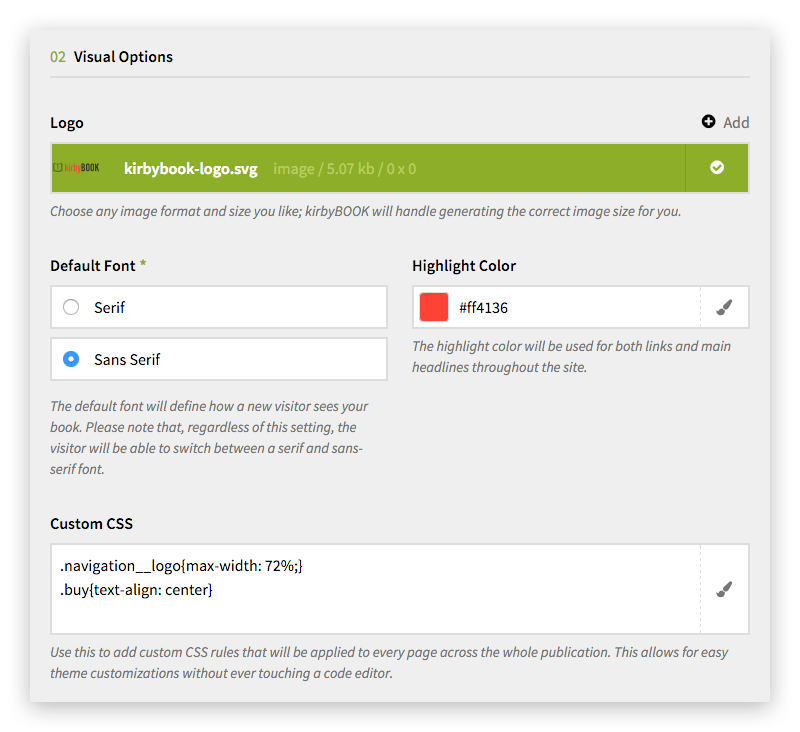Click the Sans Serif option label
The width and height of the screenshot is (800, 732).
click(127, 360)
